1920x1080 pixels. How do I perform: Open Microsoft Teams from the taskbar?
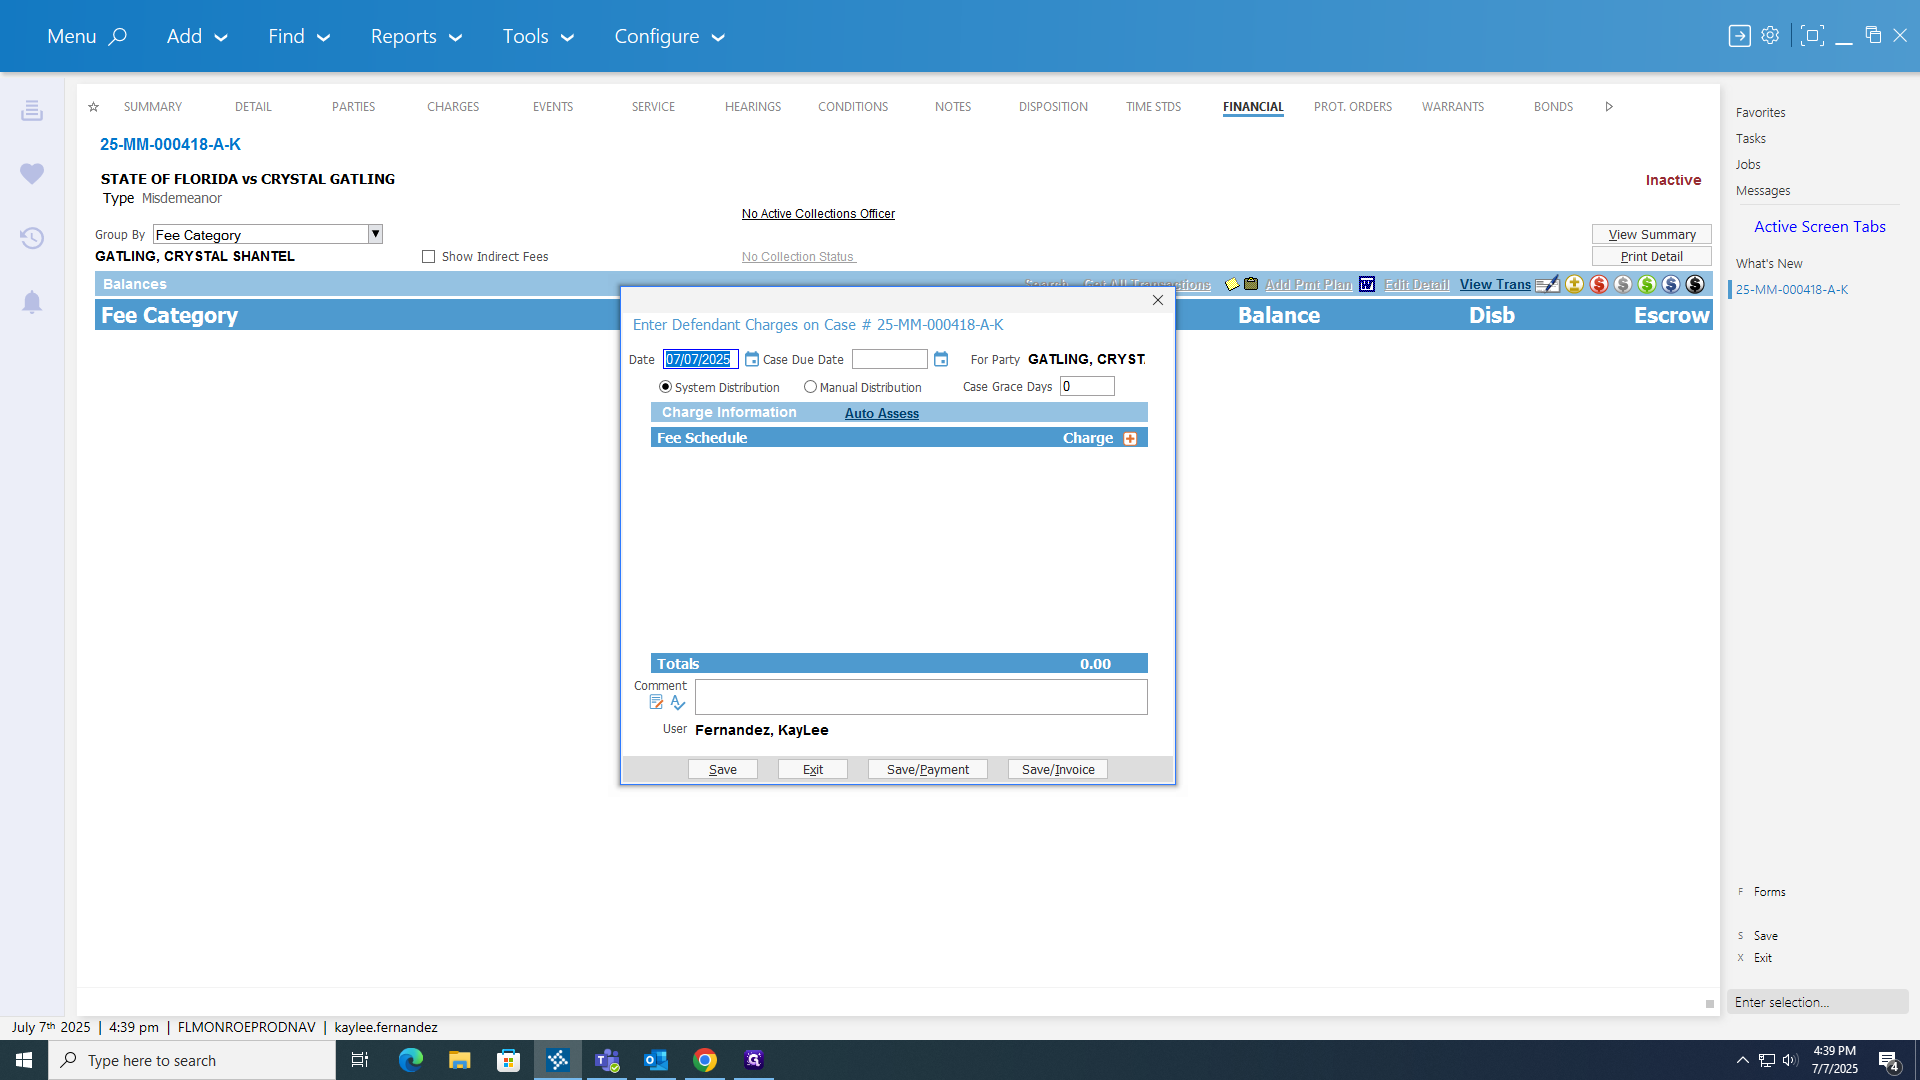[x=607, y=1060]
